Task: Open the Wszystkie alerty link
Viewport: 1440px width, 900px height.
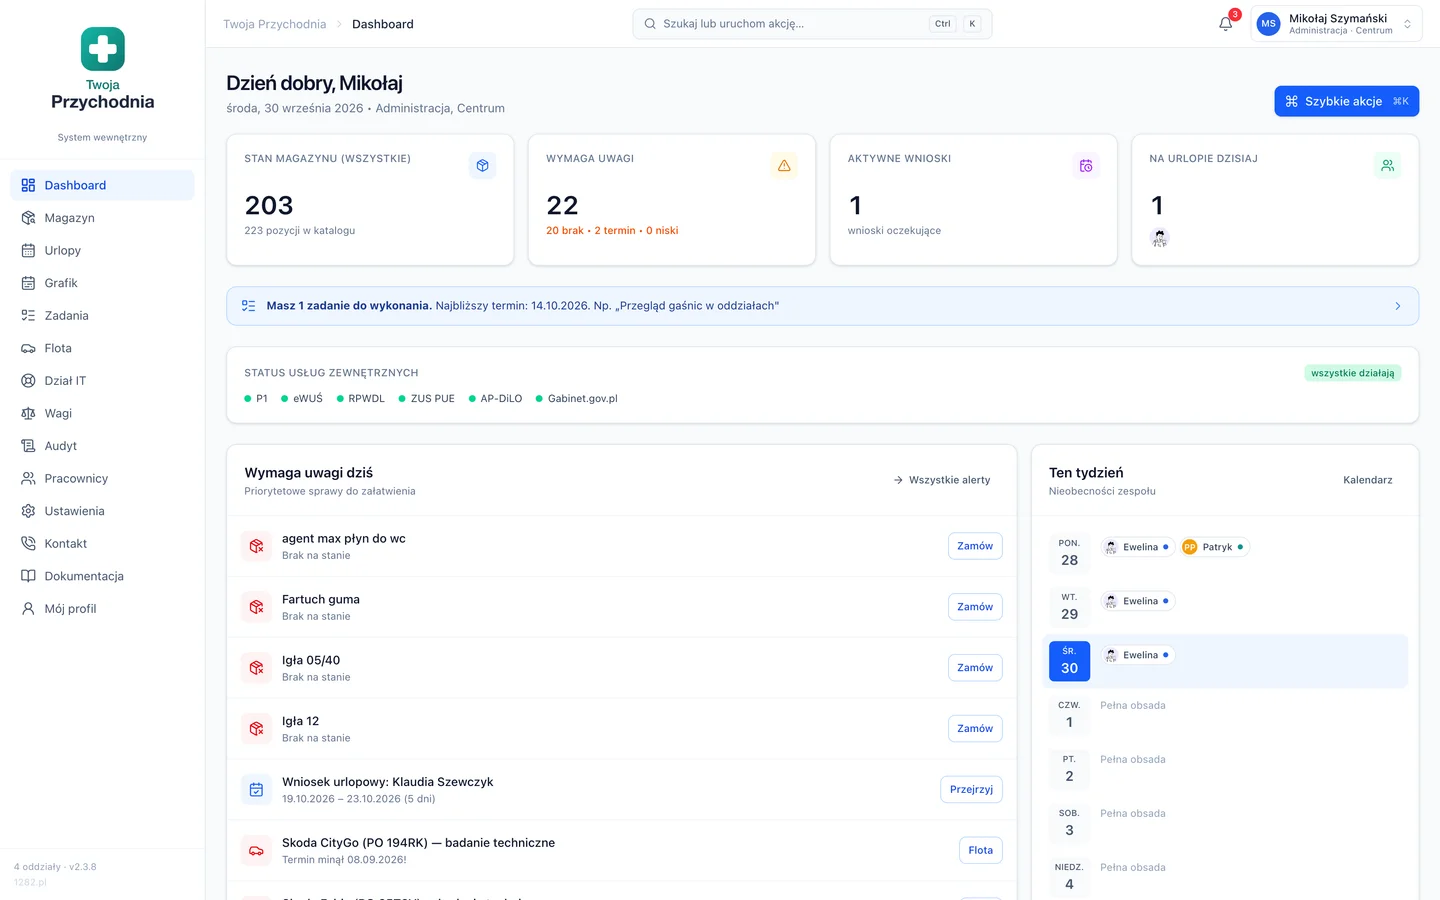Action: pyautogui.click(x=942, y=480)
